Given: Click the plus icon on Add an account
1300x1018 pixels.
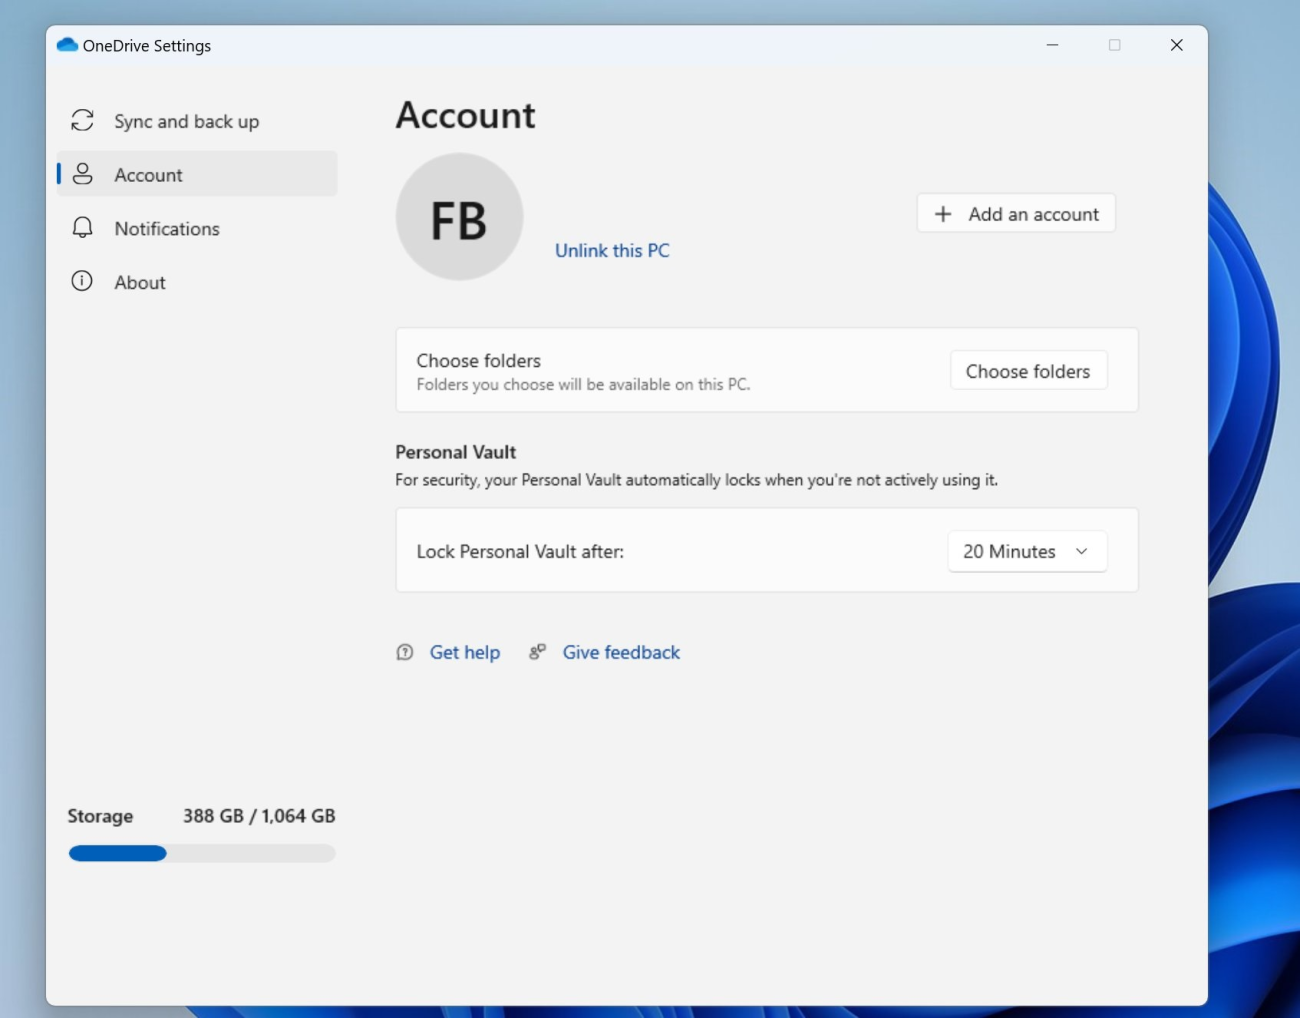Looking at the screenshot, I should (941, 213).
